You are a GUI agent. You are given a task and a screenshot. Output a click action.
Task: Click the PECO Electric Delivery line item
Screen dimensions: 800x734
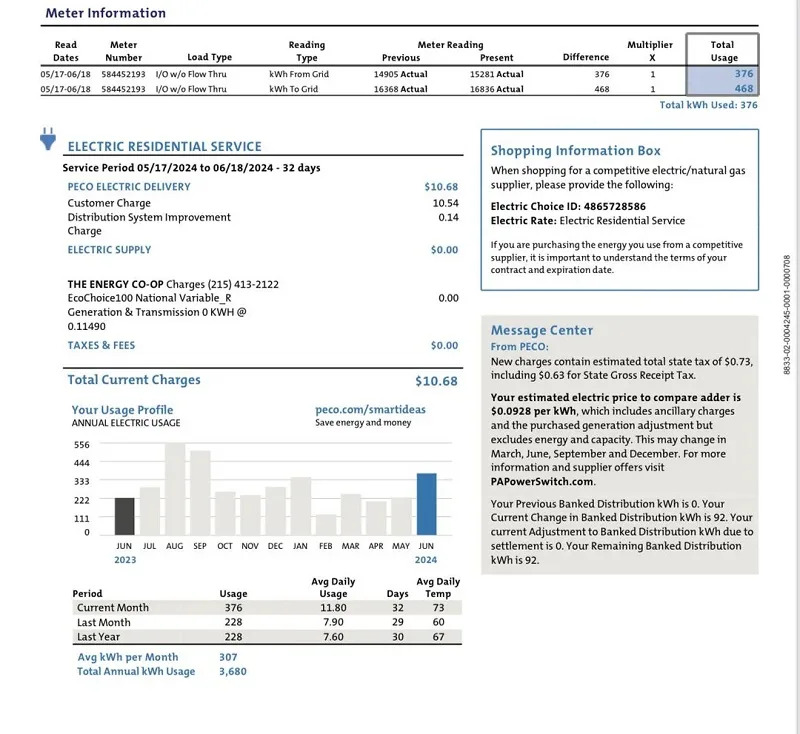pos(129,187)
